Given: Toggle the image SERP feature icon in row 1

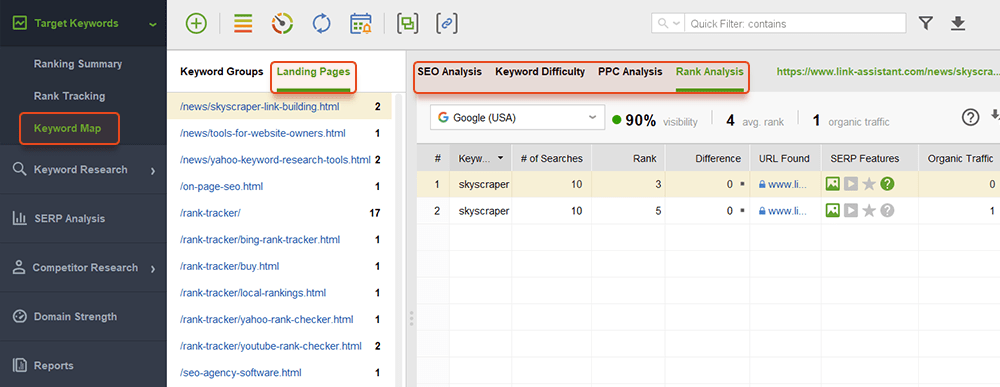Looking at the screenshot, I should 832,184.
